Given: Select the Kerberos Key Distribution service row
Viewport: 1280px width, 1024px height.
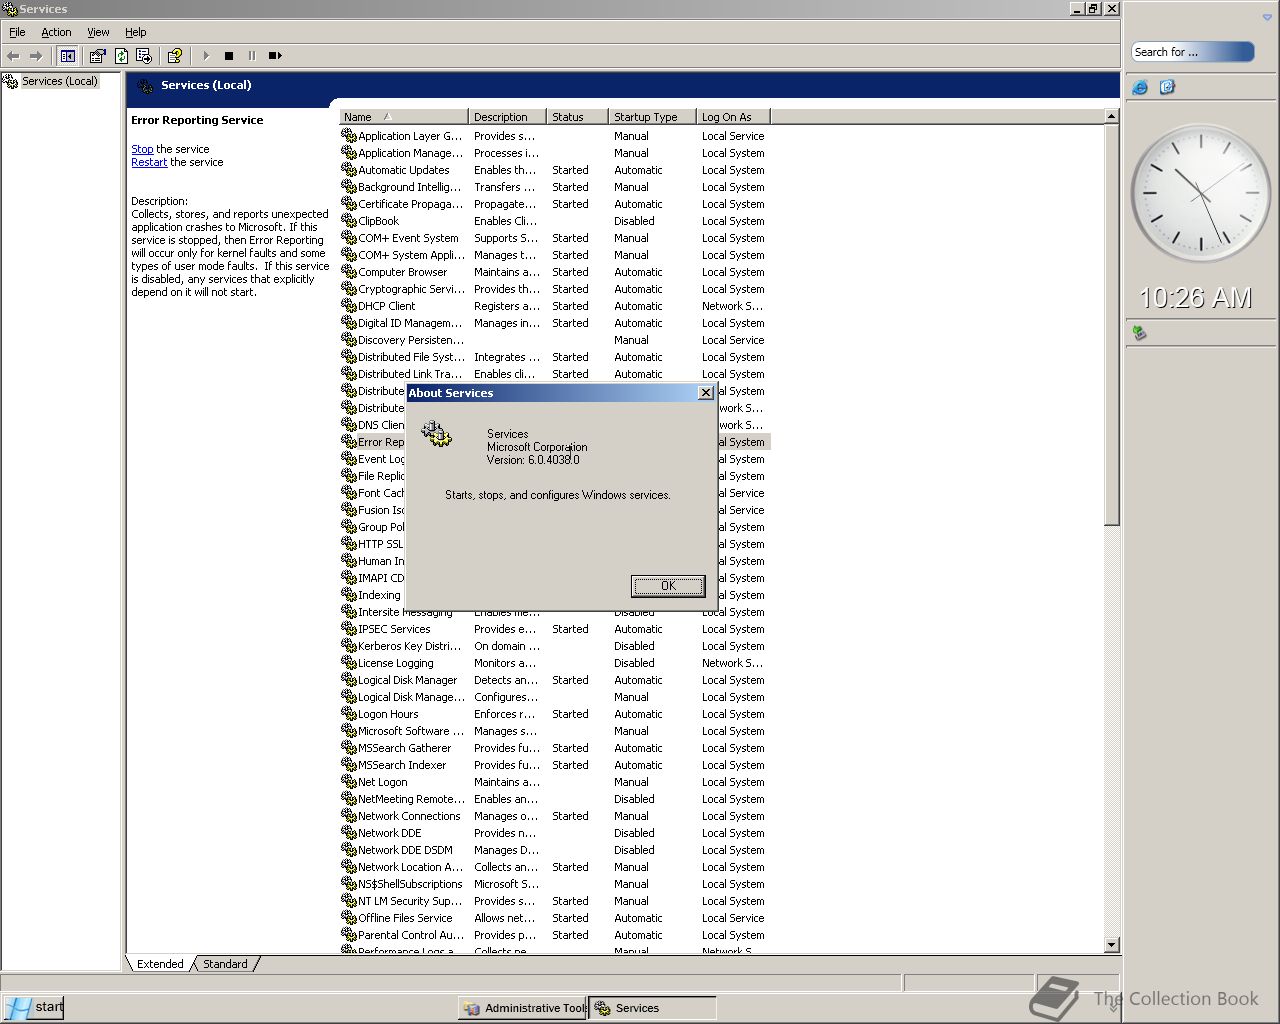Looking at the screenshot, I should [x=555, y=646].
